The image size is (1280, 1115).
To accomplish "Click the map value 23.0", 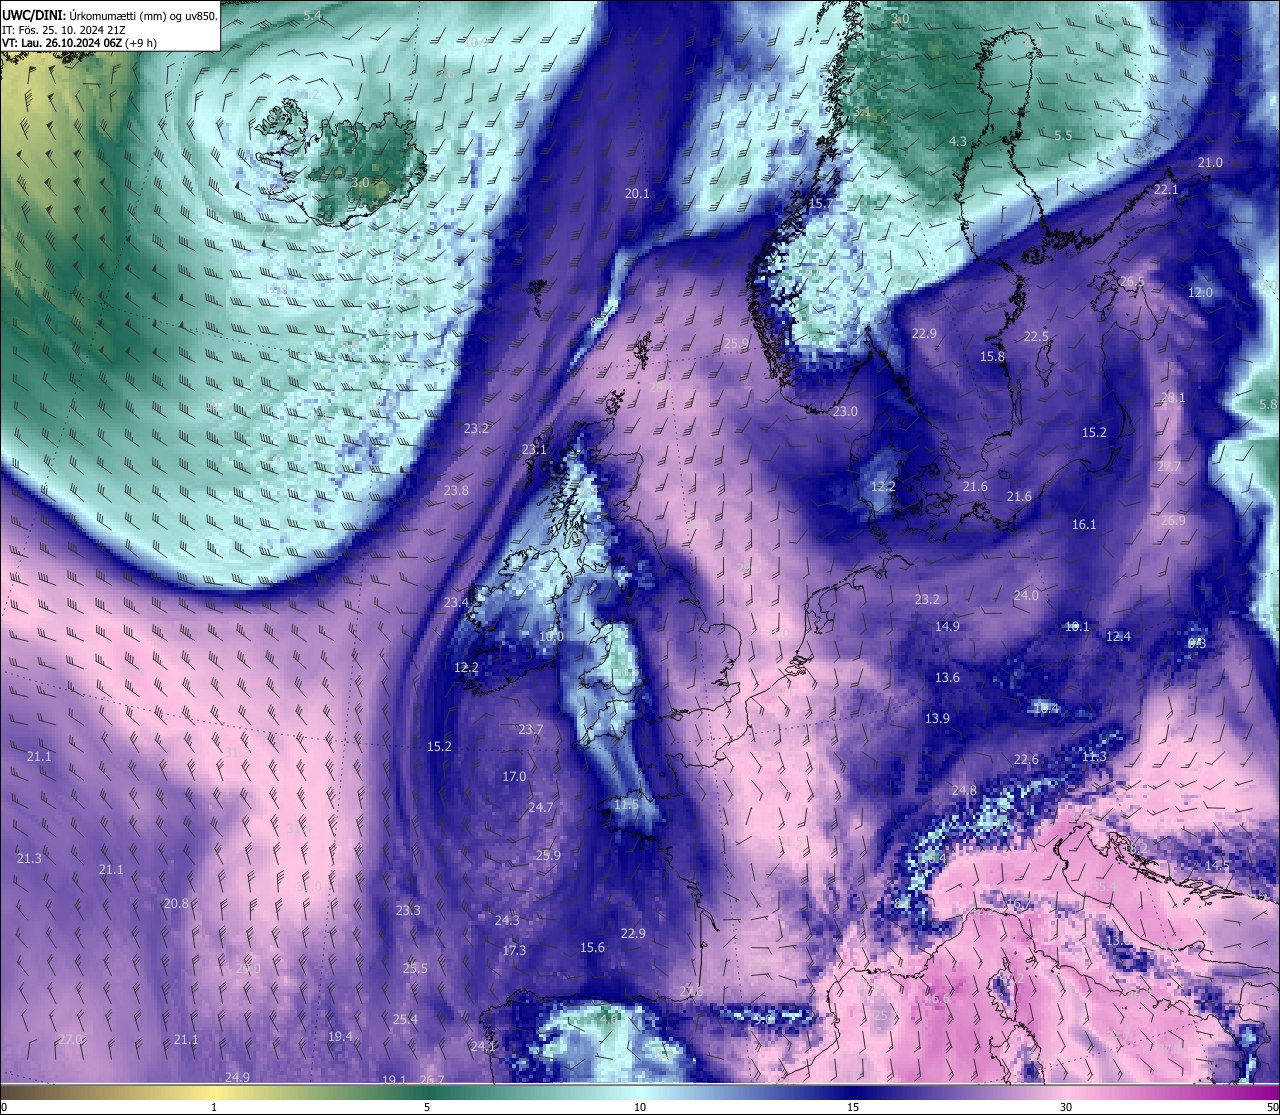I will [845, 411].
